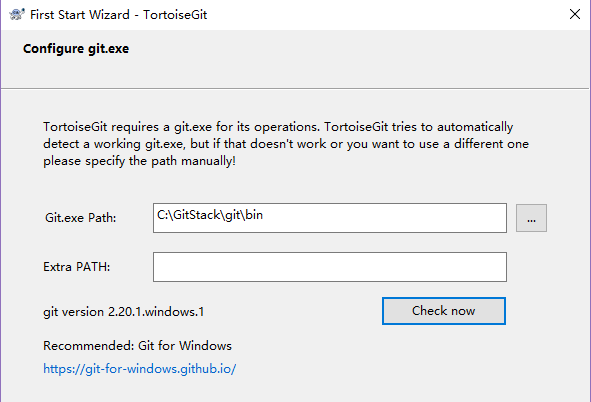
Task: Select the git version 2.20.1.windows.1 text
Action: [x=124, y=312]
